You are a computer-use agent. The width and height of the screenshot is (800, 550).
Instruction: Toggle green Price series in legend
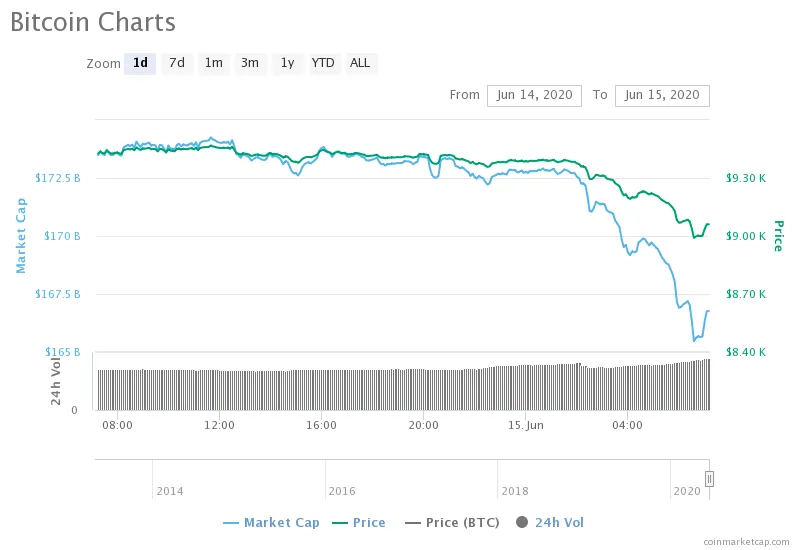(x=359, y=522)
